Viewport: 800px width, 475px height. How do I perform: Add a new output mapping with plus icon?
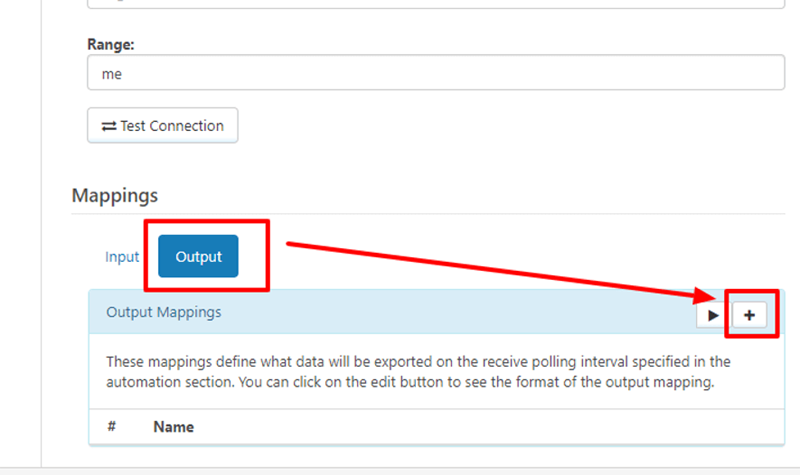click(x=749, y=315)
